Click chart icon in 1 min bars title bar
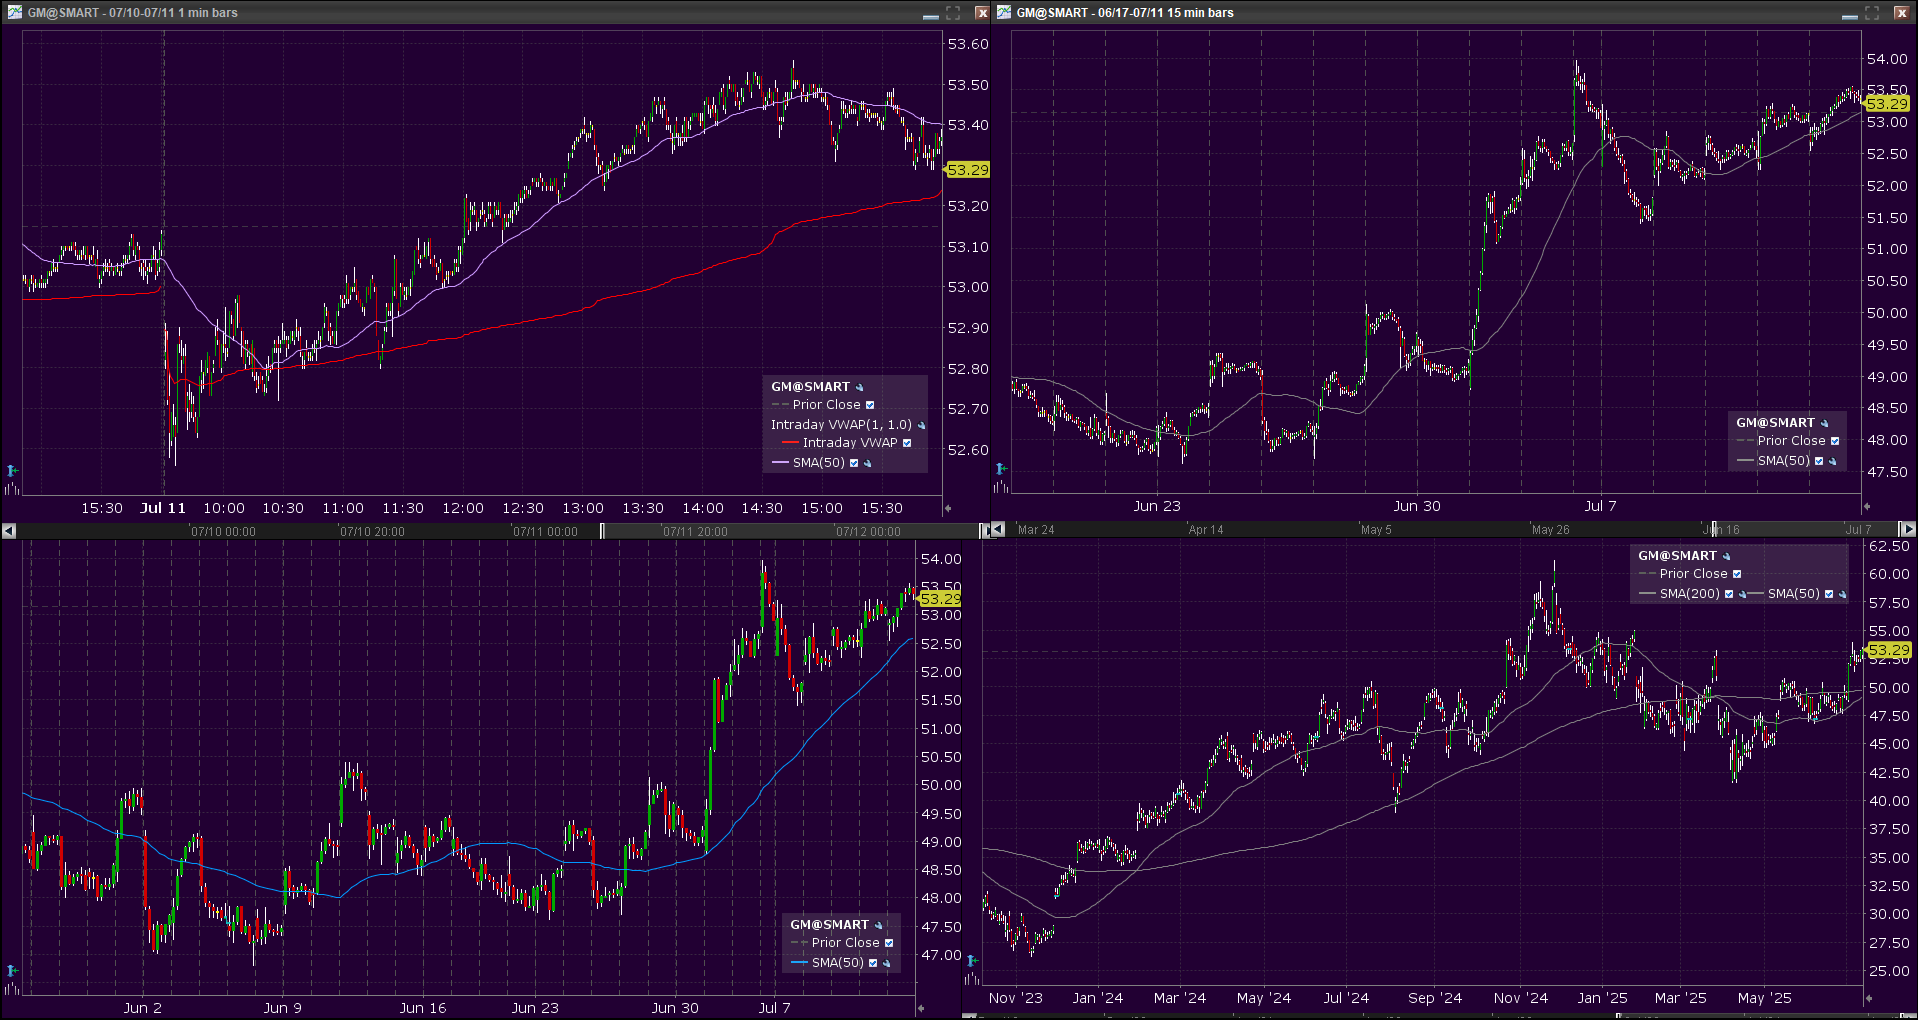1918x1020 pixels. tap(14, 12)
